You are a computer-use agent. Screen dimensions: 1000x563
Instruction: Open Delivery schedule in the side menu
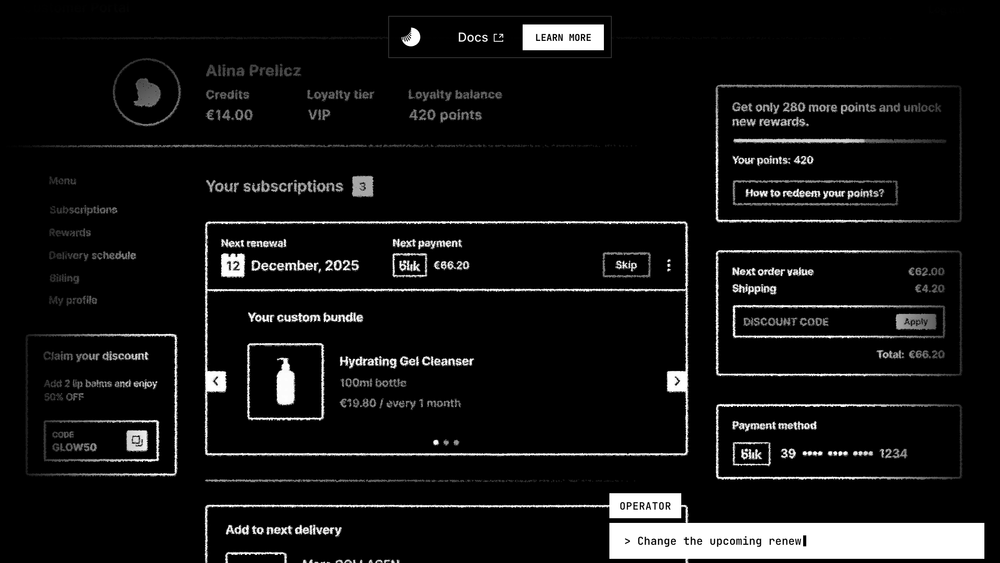[92, 255]
